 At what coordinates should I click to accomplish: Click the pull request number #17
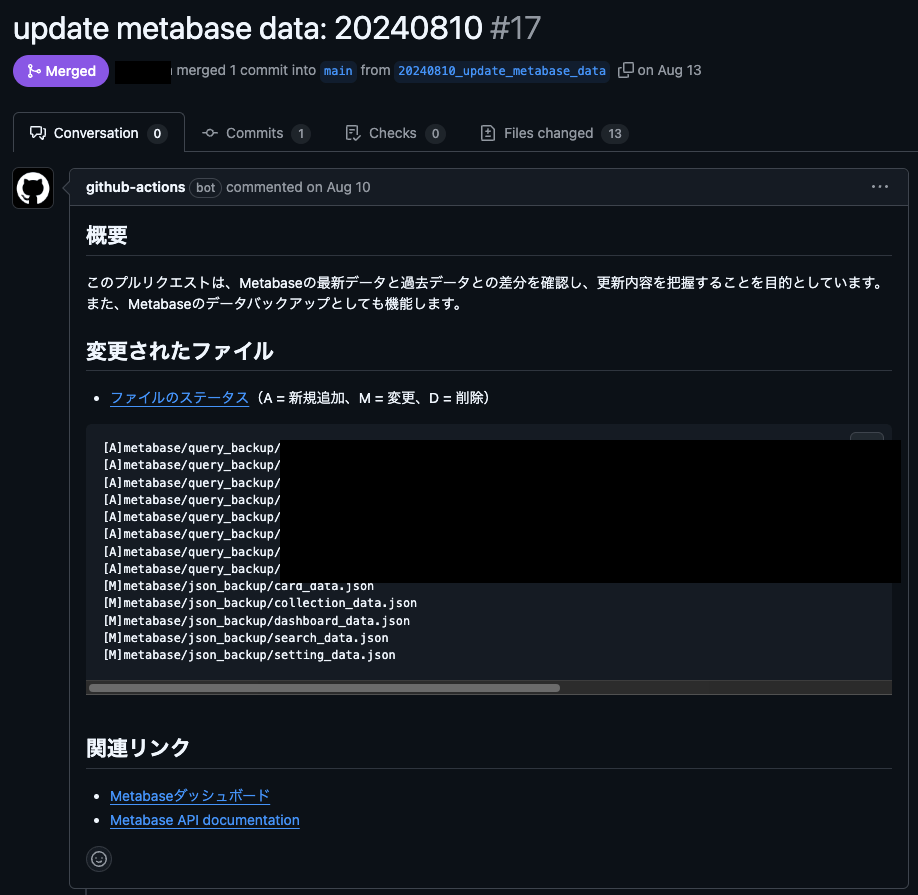[x=516, y=28]
